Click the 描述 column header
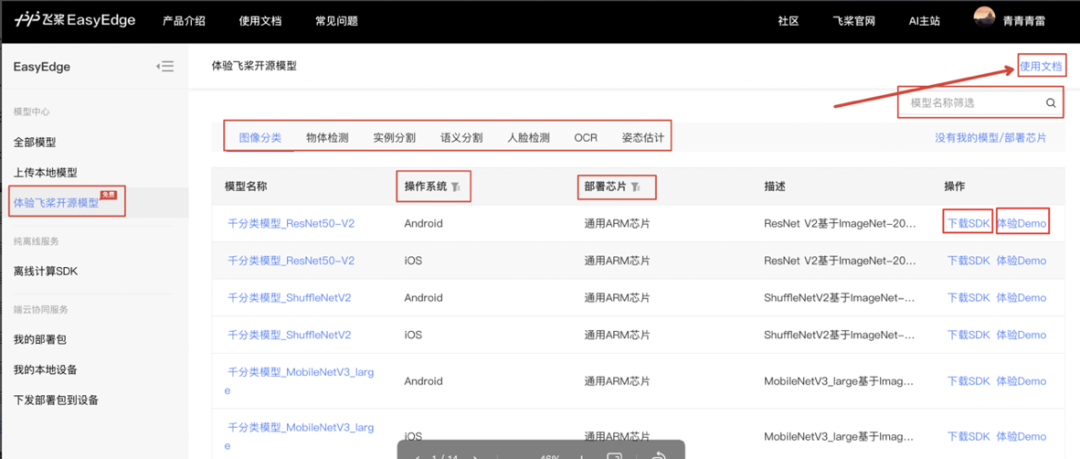This screenshot has height=459, width=1080. [775, 187]
